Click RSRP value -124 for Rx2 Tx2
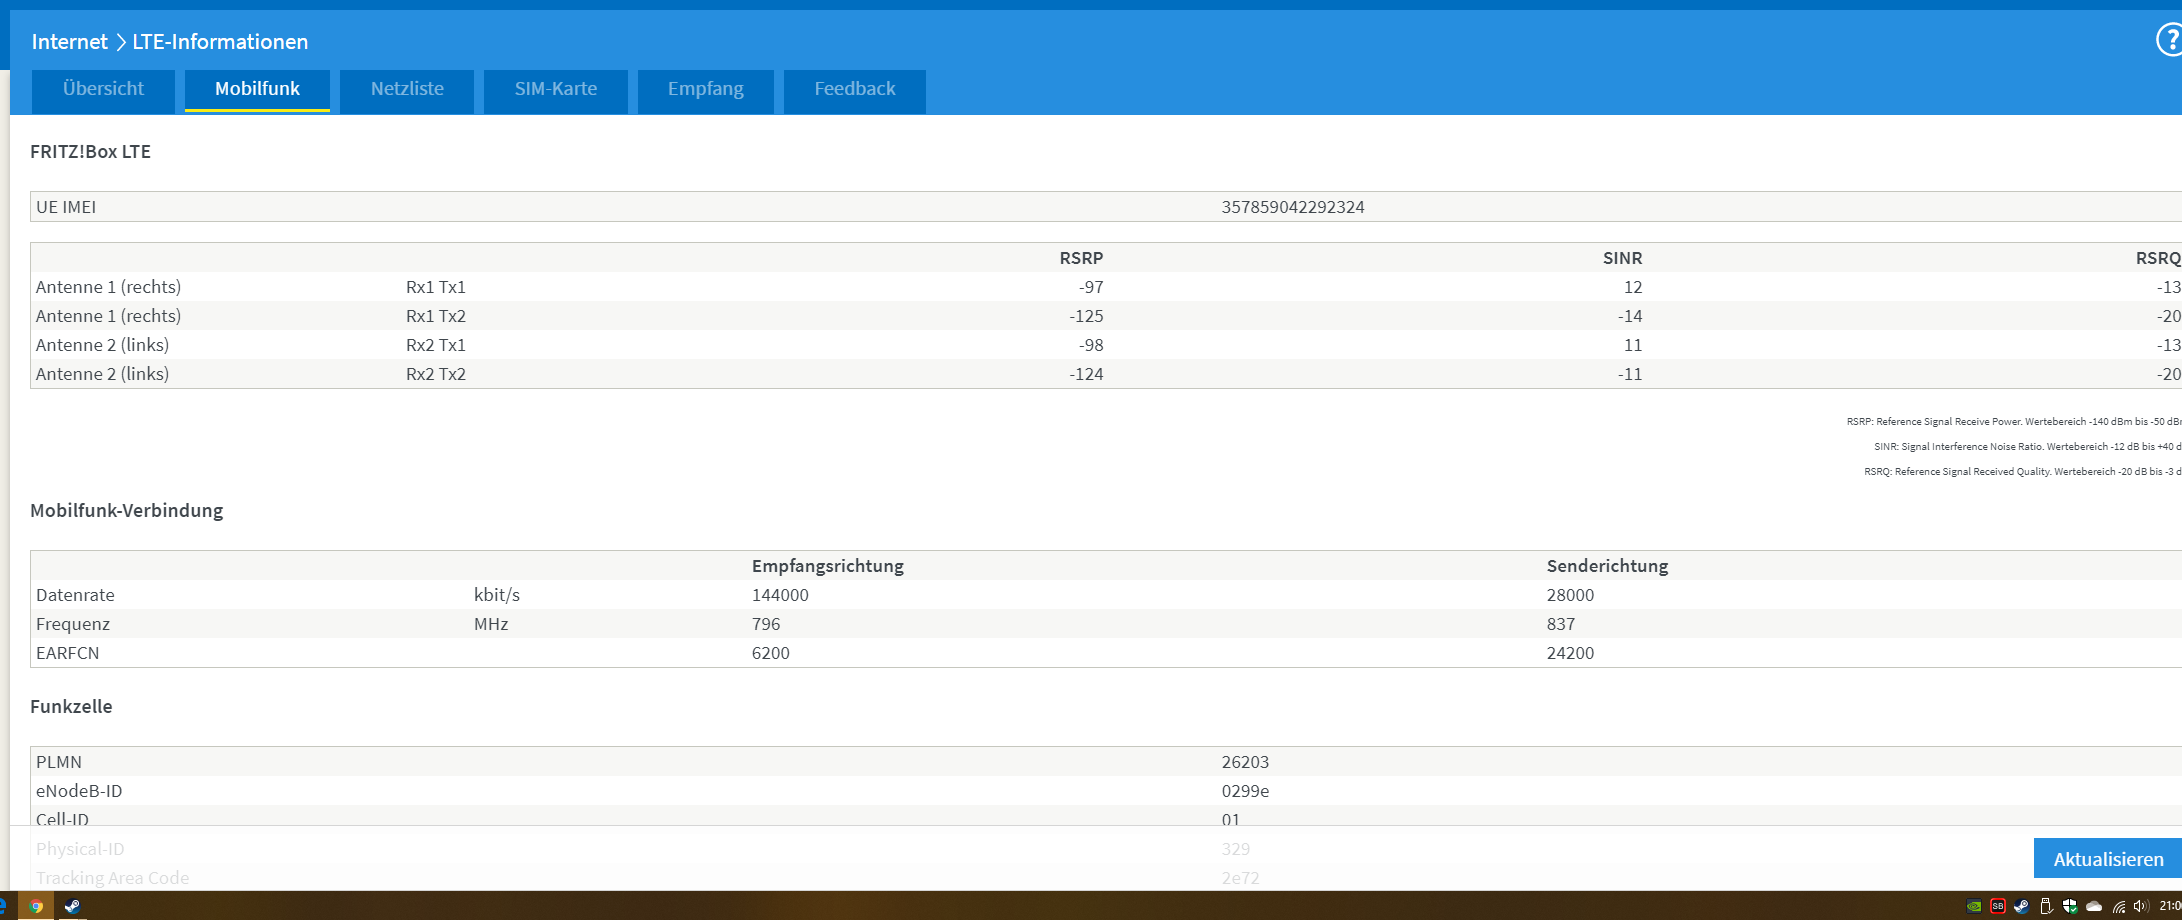Image resolution: width=2182 pixels, height=920 pixels. (x=1086, y=374)
